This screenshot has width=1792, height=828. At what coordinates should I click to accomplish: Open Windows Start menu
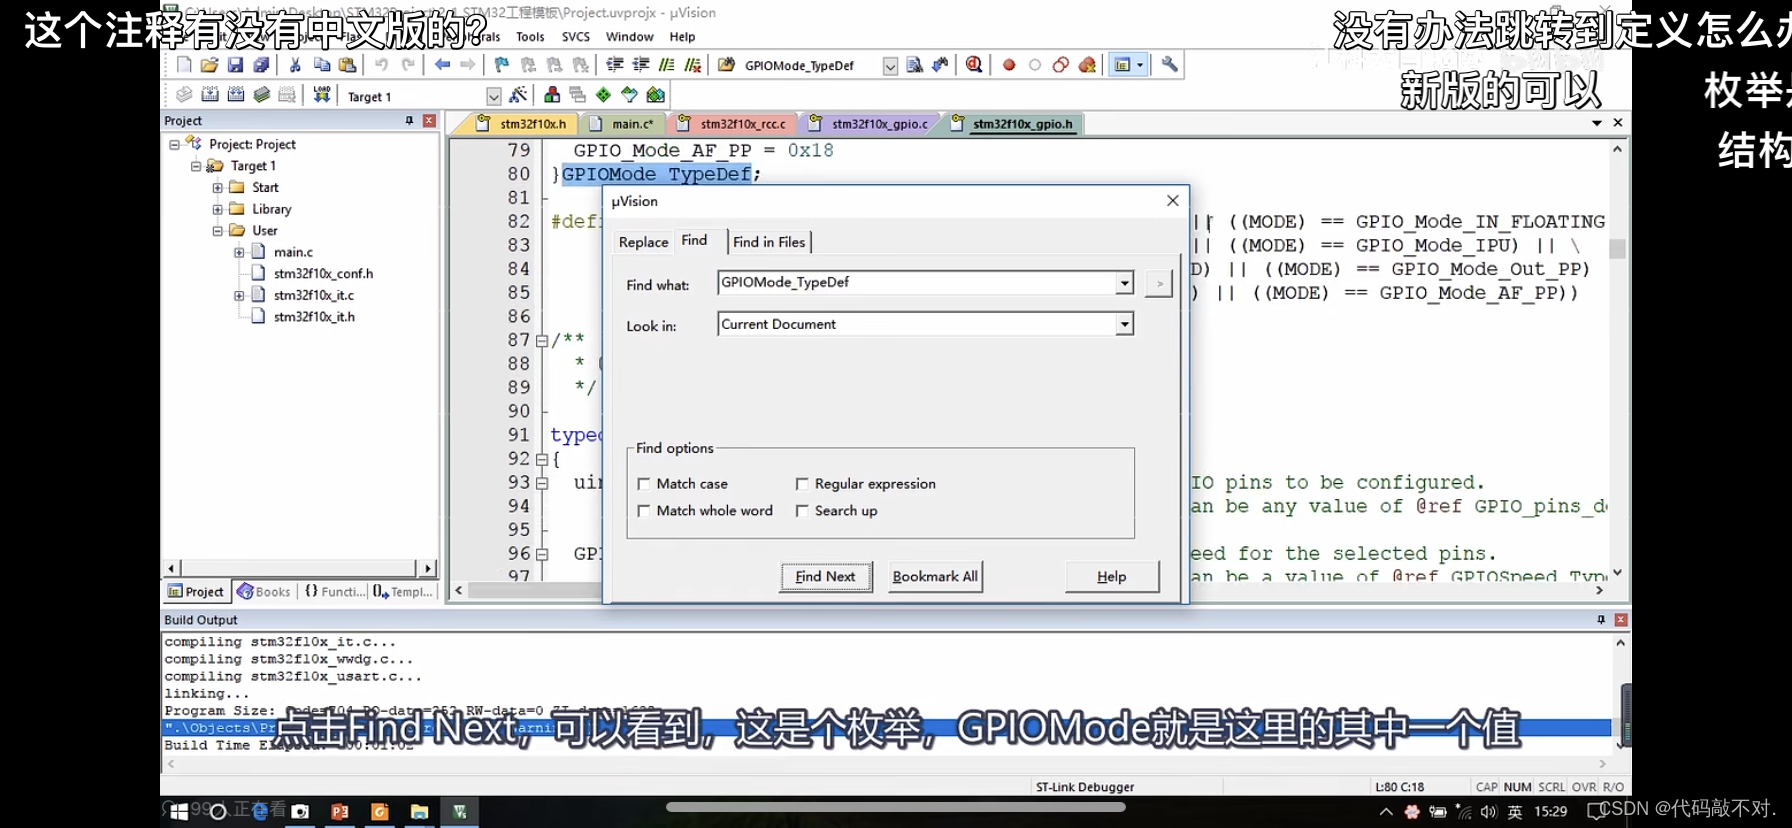(x=179, y=812)
